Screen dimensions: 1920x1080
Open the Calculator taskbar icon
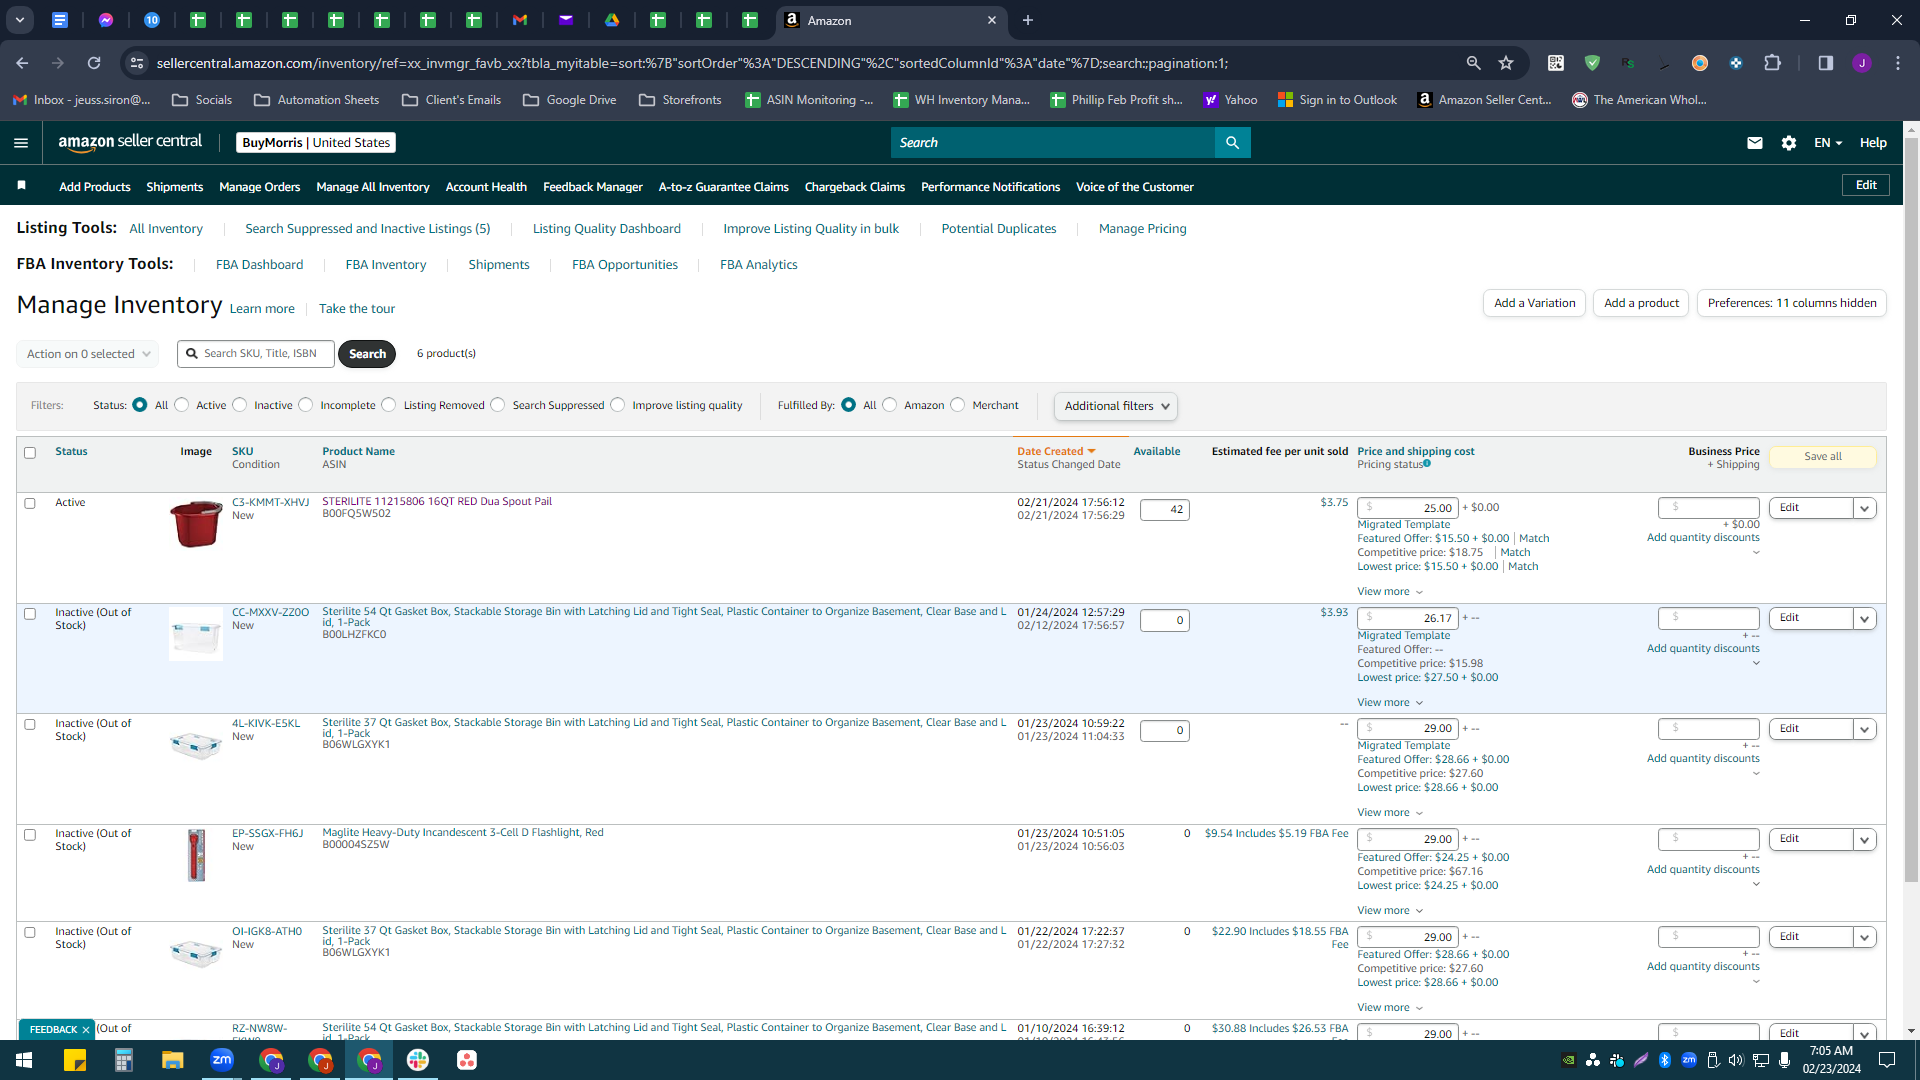124,1060
